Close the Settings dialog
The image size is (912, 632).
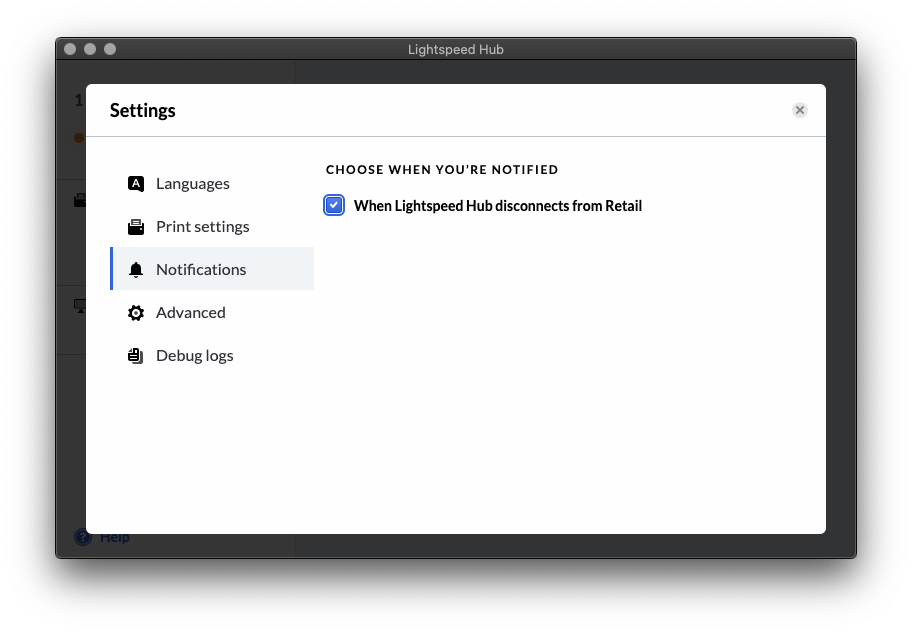tap(800, 110)
